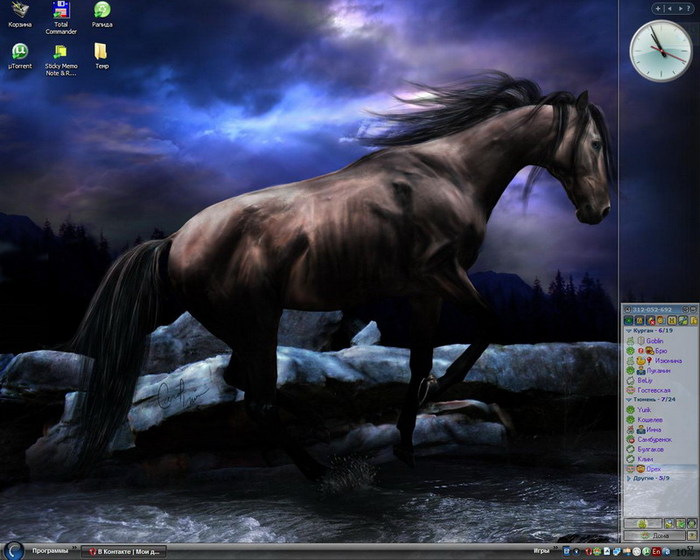The width and height of the screenshot is (700, 560).
Task: Click the En language indicator in the tray
Action: 656,552
